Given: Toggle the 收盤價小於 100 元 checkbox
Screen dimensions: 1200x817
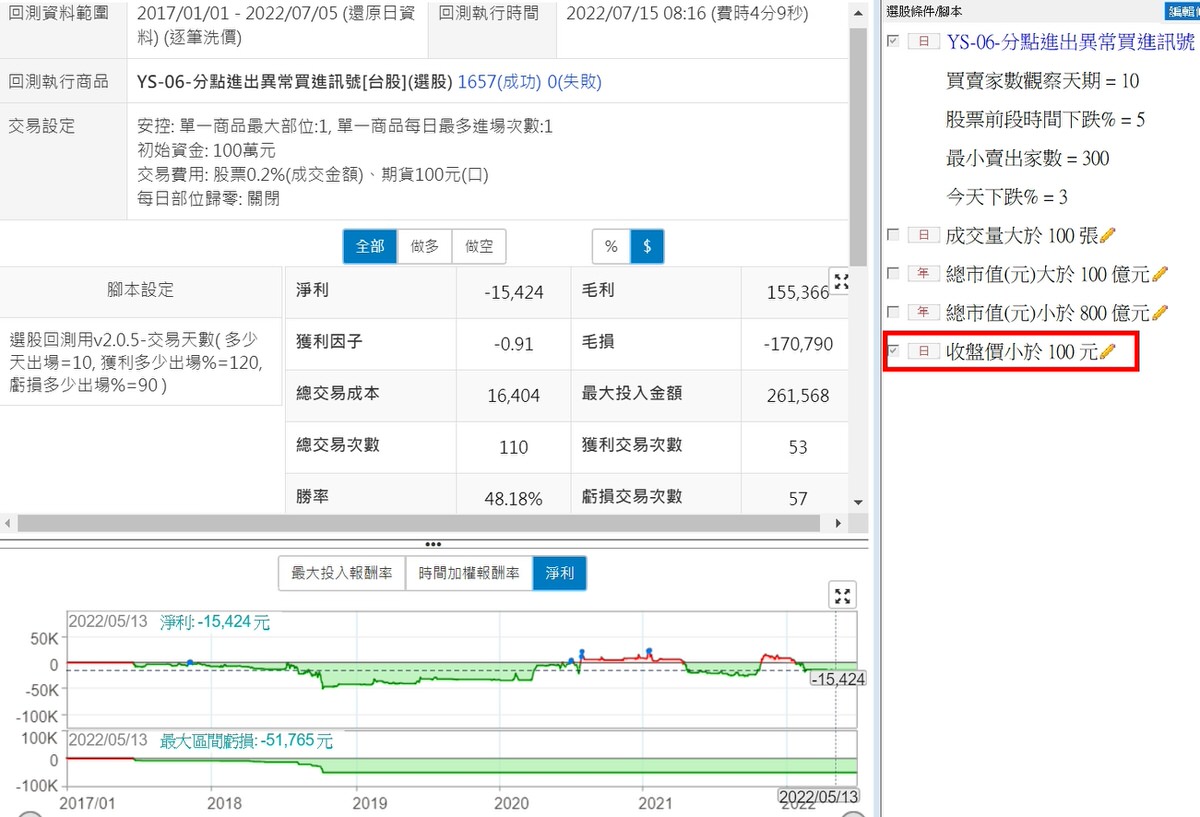Looking at the screenshot, I should pyautogui.click(x=893, y=352).
